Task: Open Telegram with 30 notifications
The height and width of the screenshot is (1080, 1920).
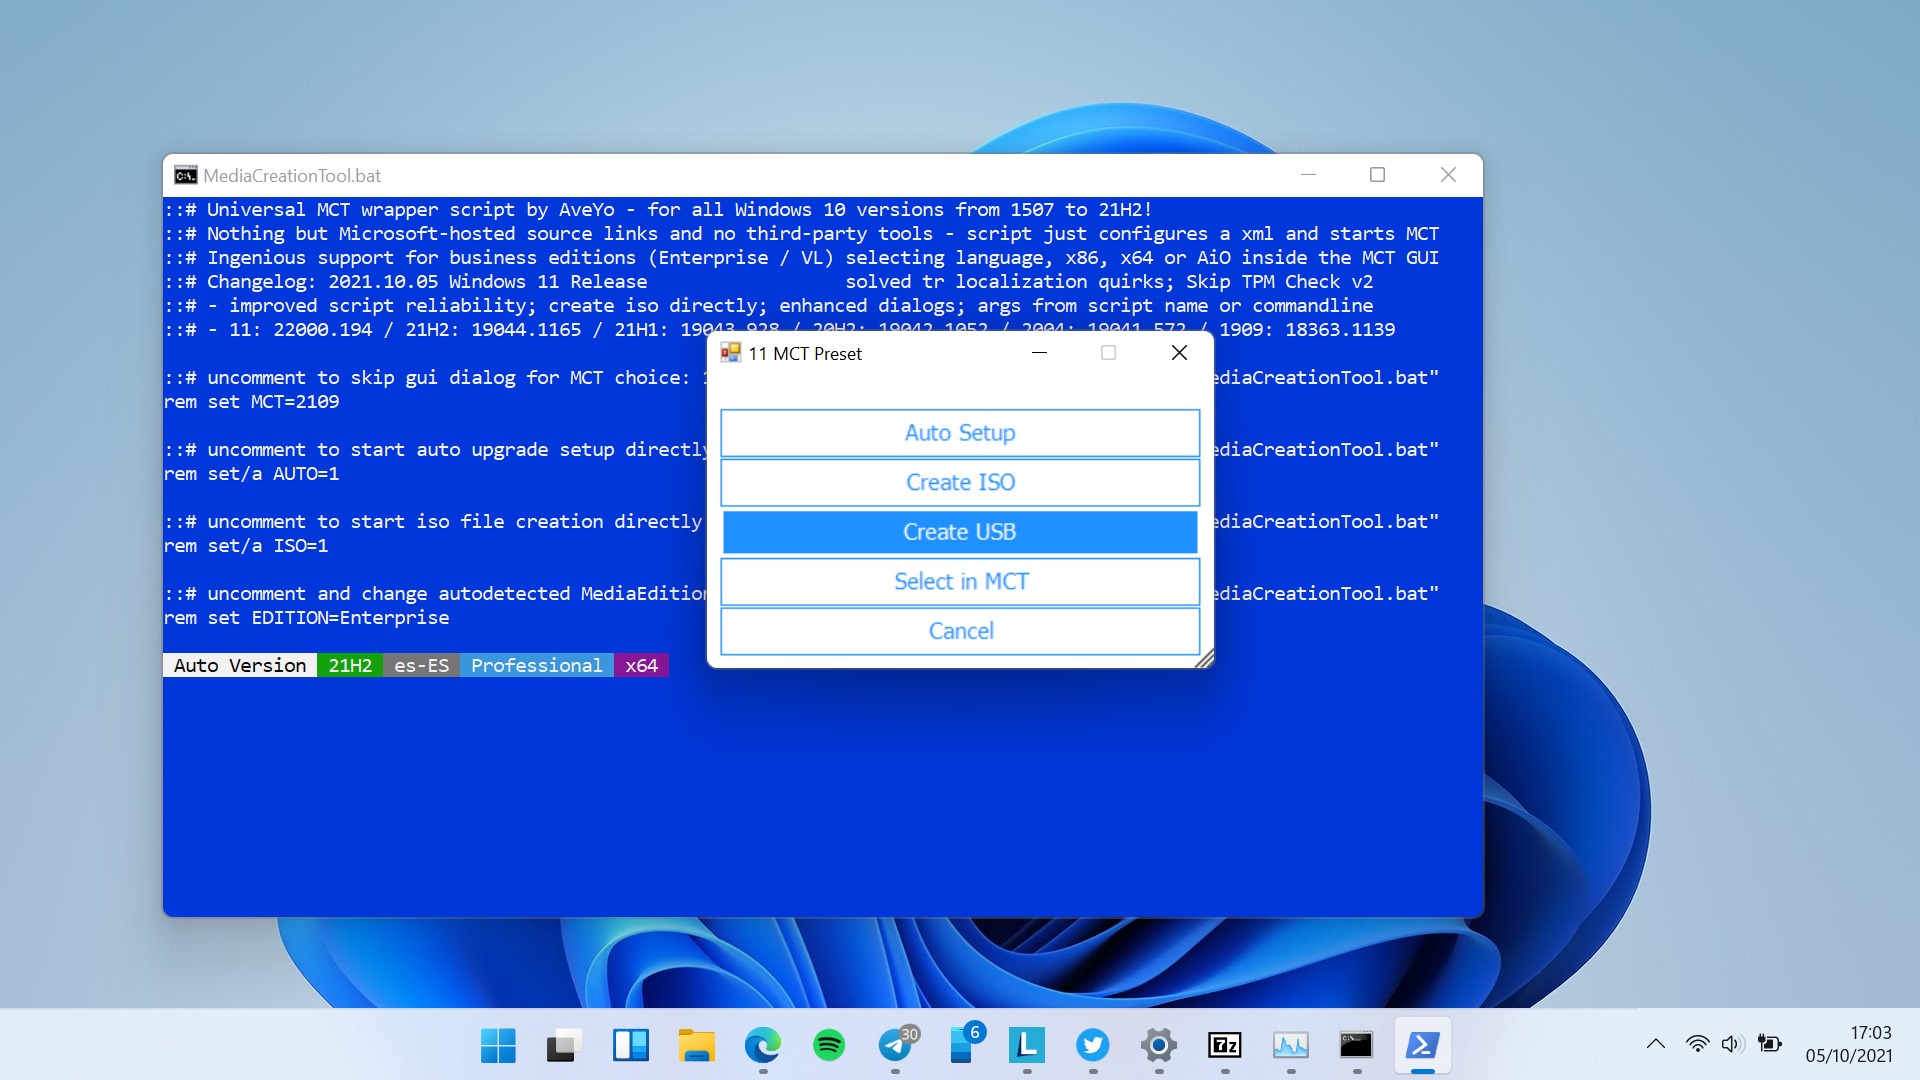Action: click(x=896, y=1046)
